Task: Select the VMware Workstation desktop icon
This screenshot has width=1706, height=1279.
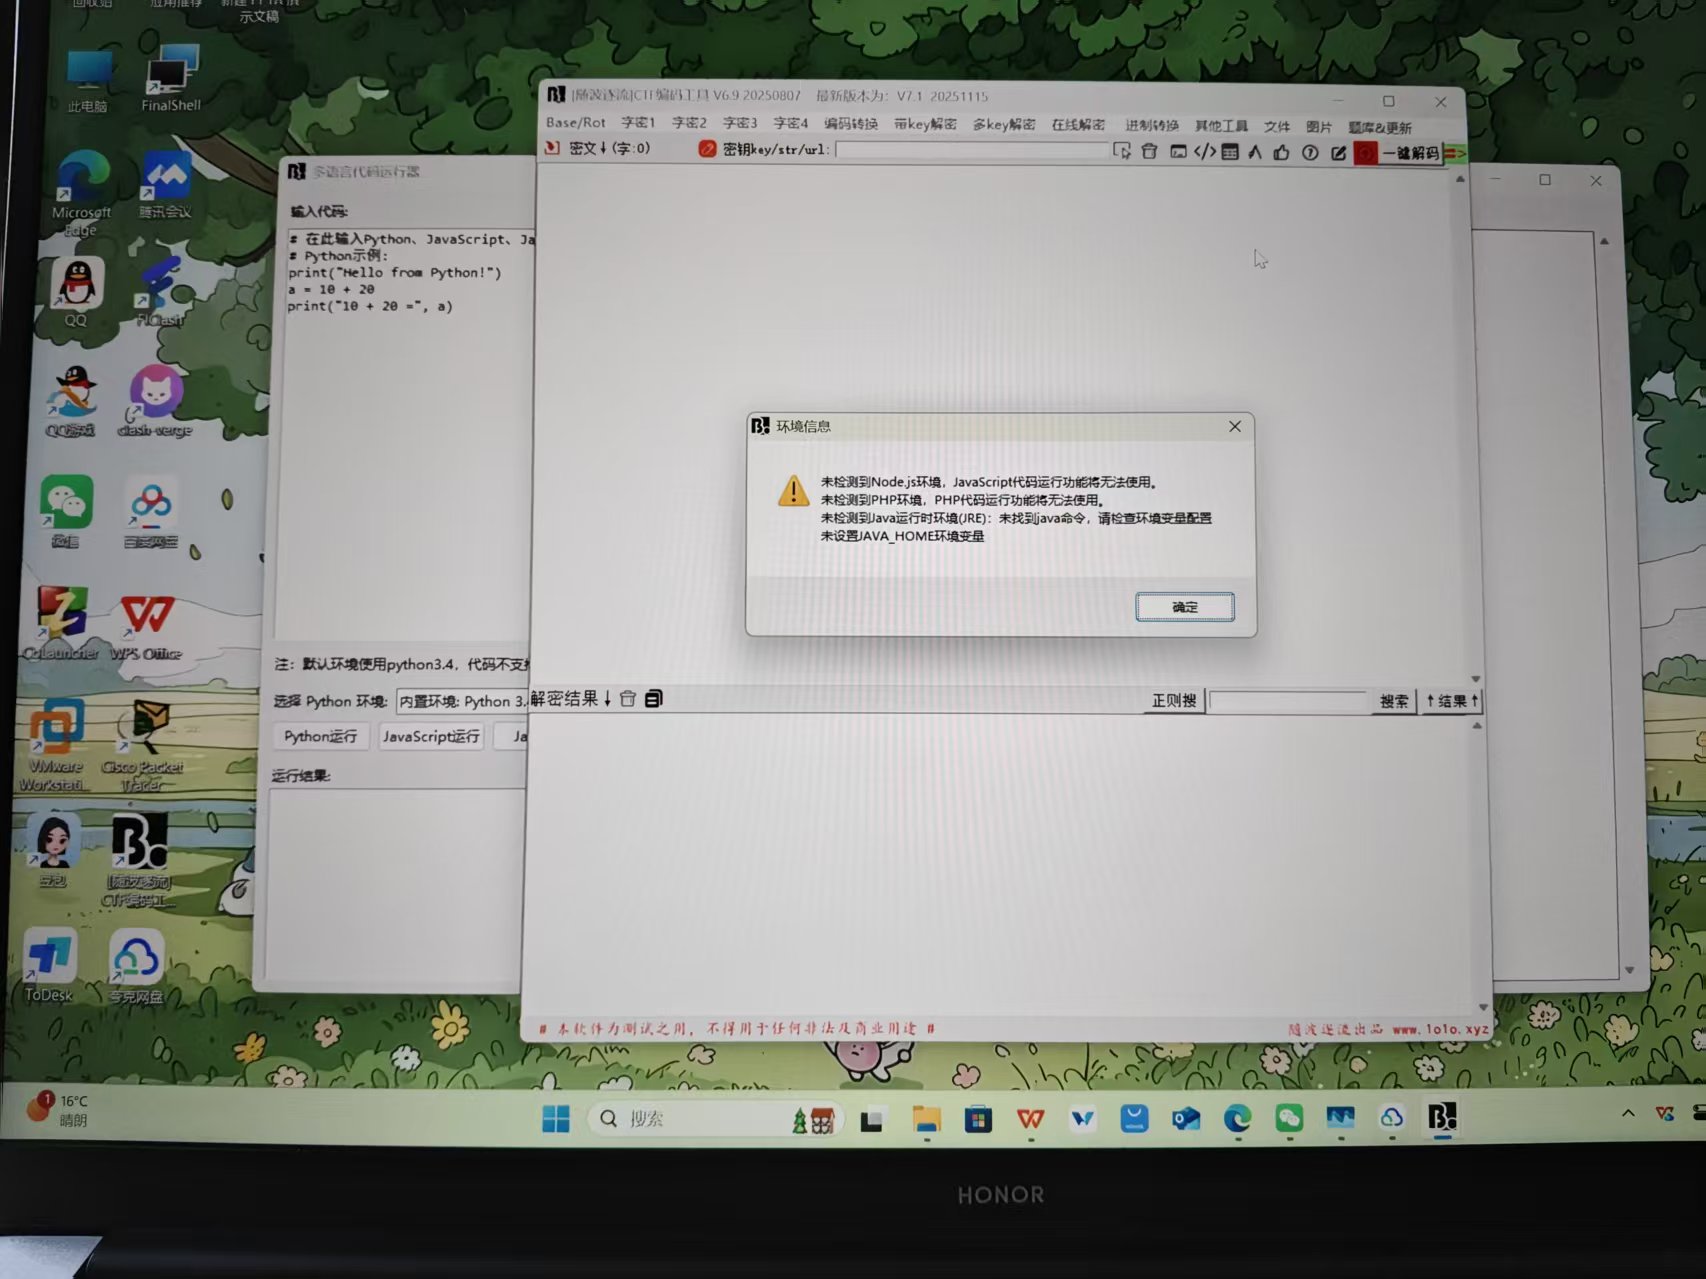Action: point(55,745)
